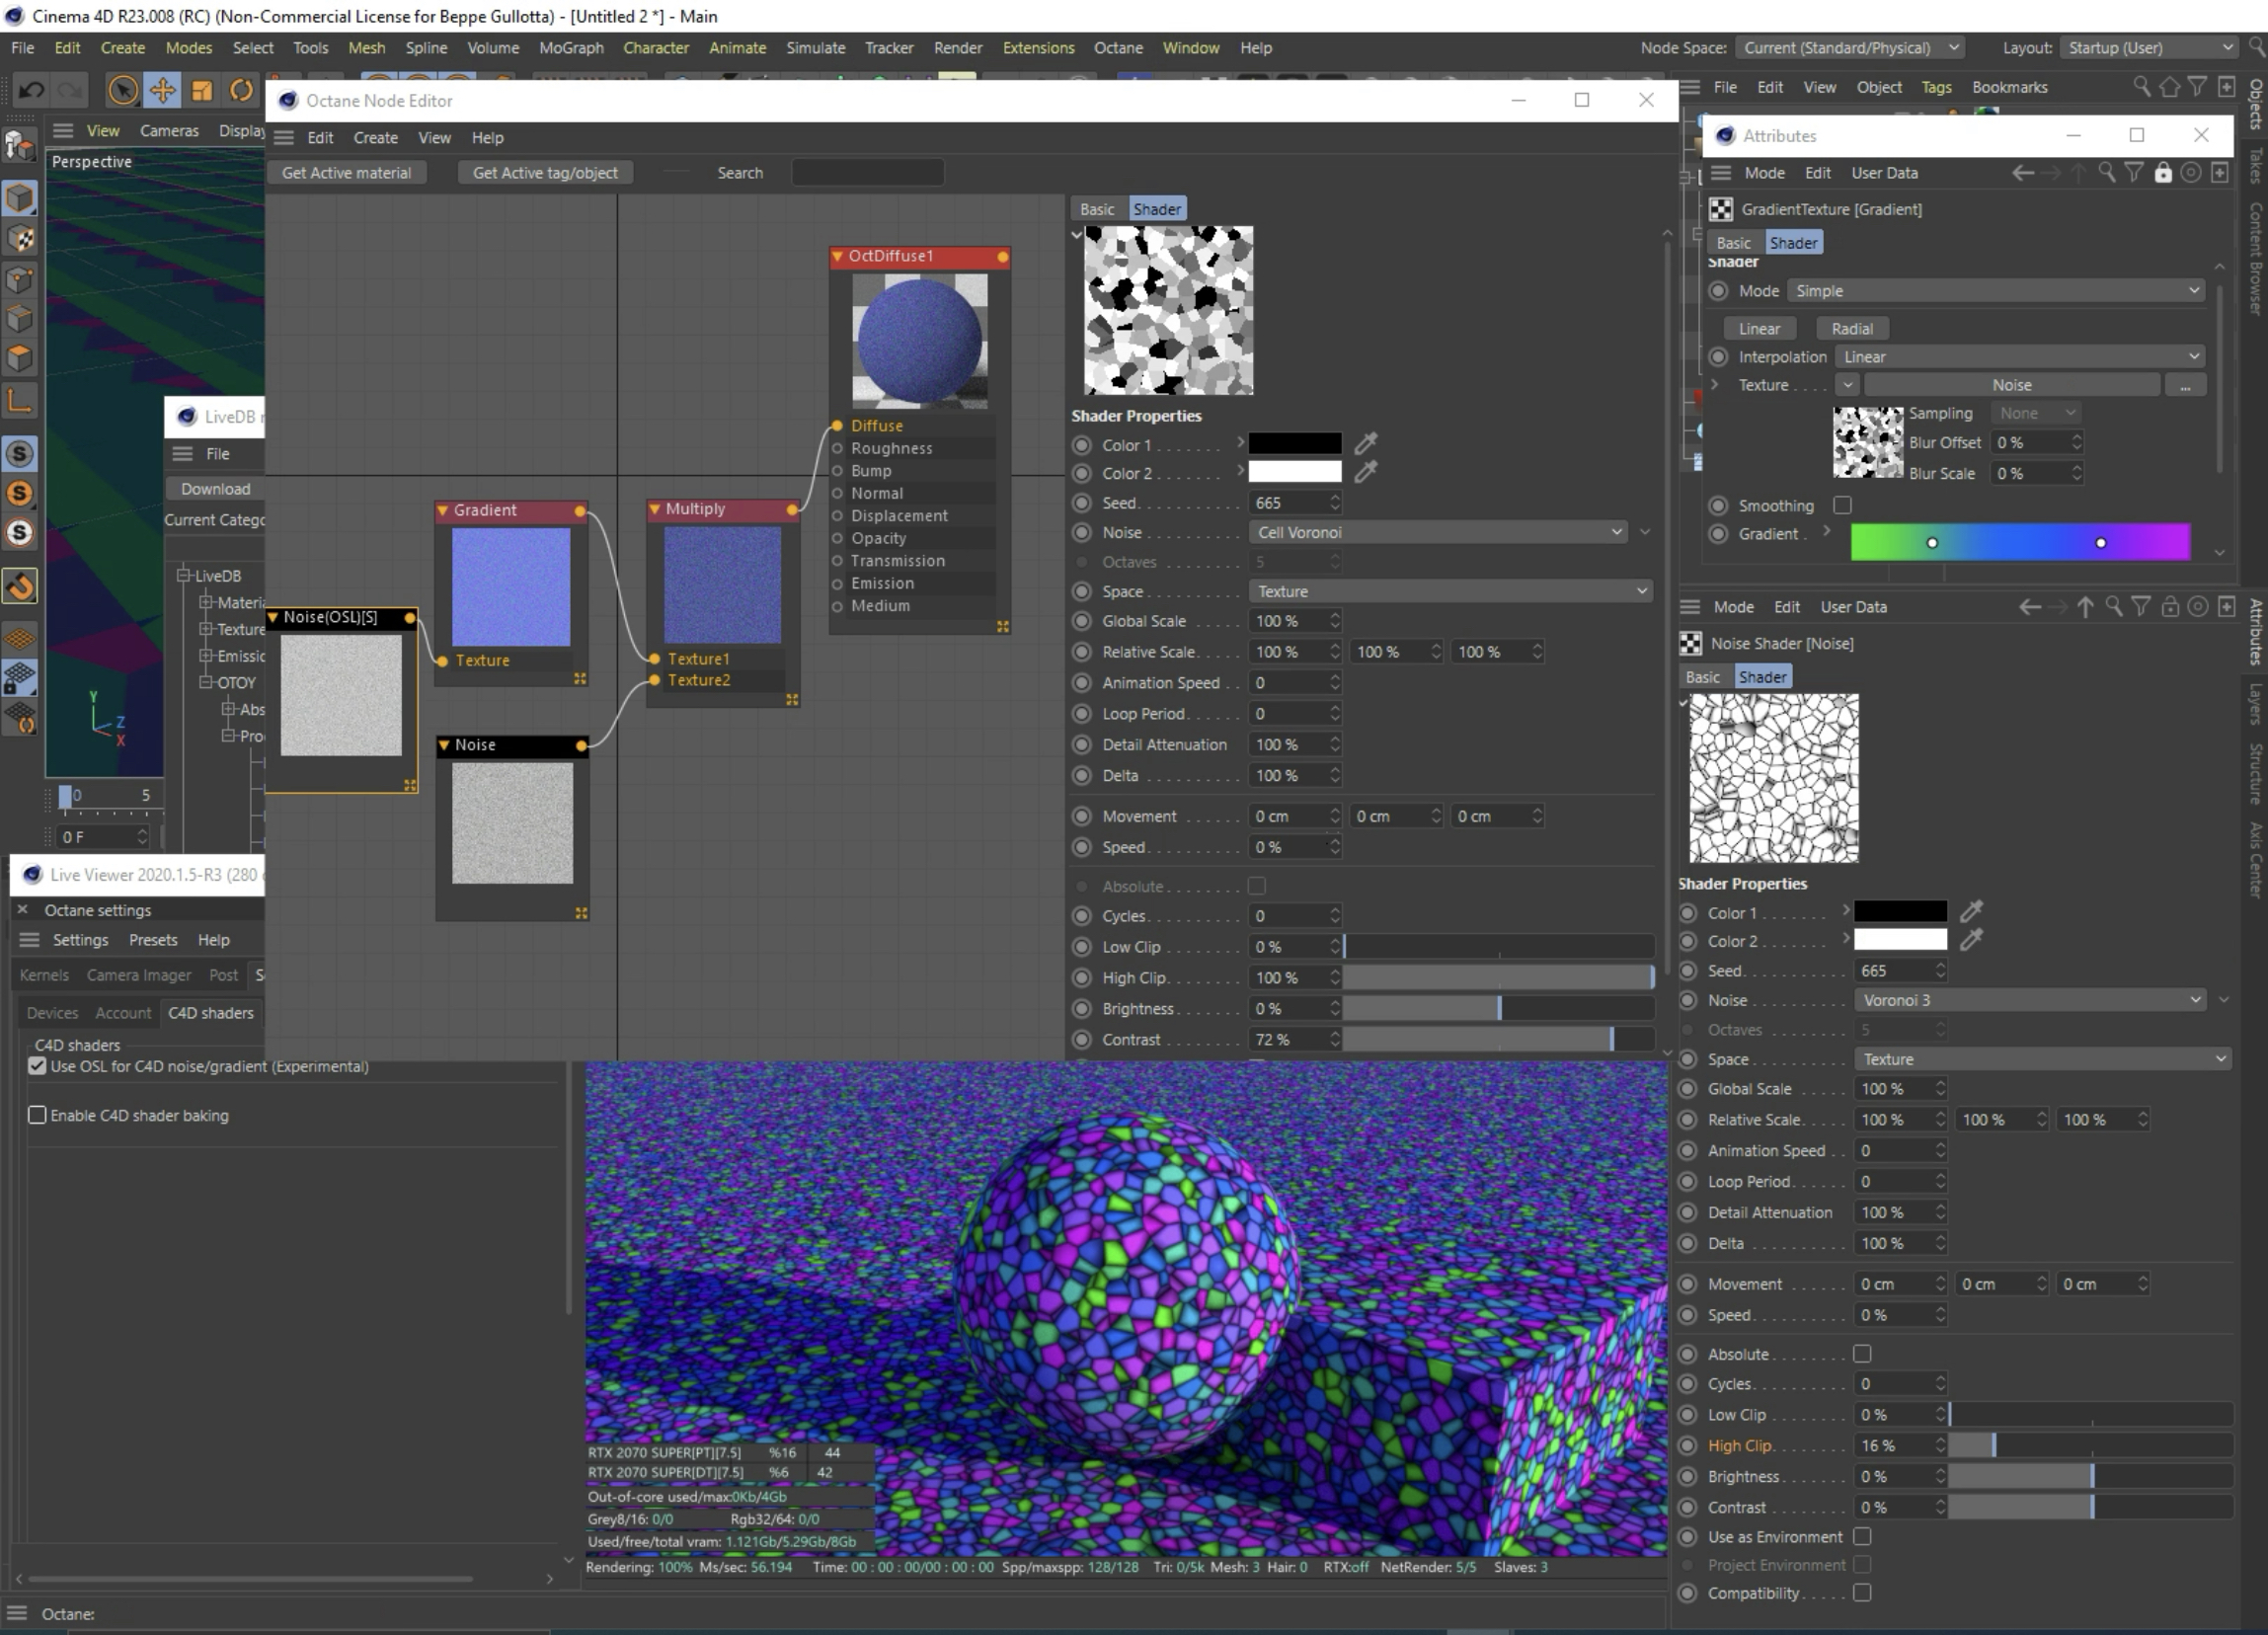
Task: Click the Undo arrow icon
Action: [31, 91]
